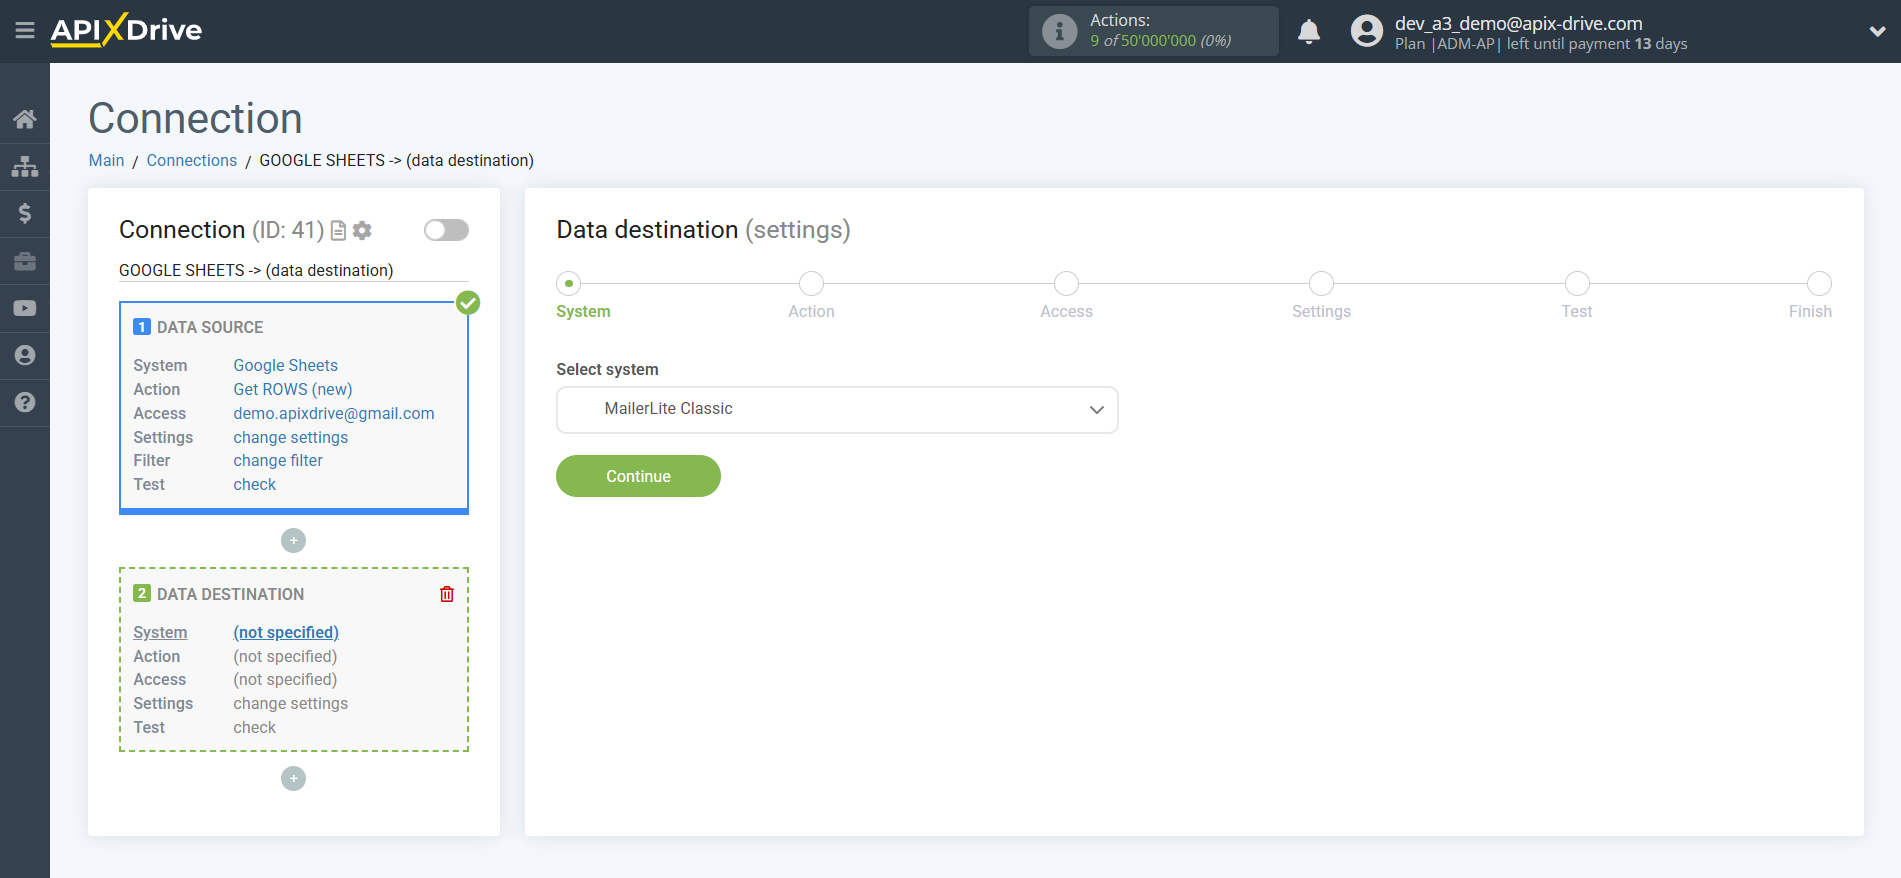Select the Test step
The image size is (1901, 878).
click(1577, 284)
